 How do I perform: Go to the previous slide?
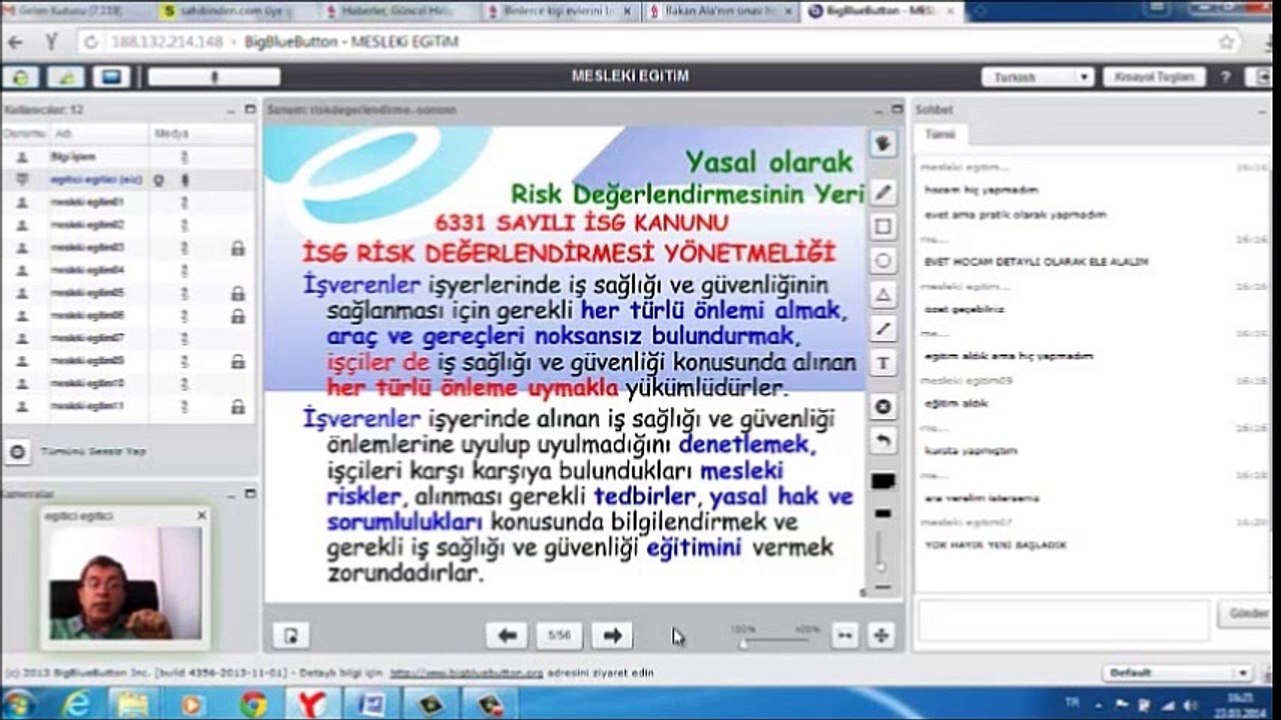coord(507,635)
